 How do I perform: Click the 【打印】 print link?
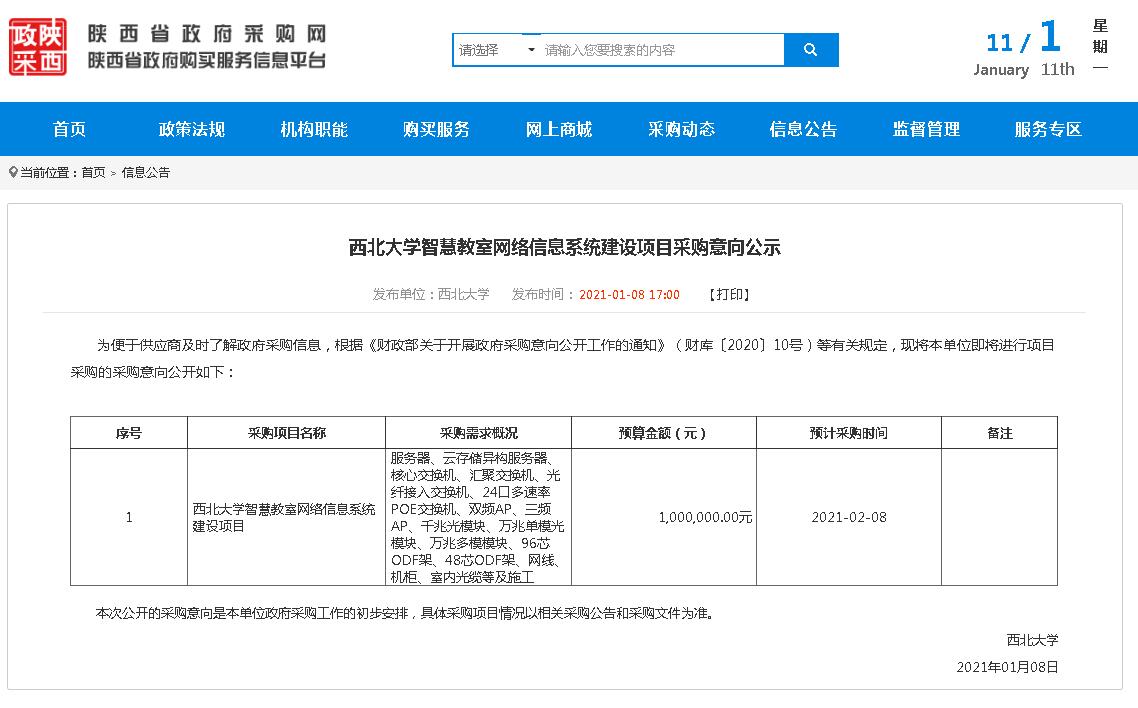click(729, 294)
